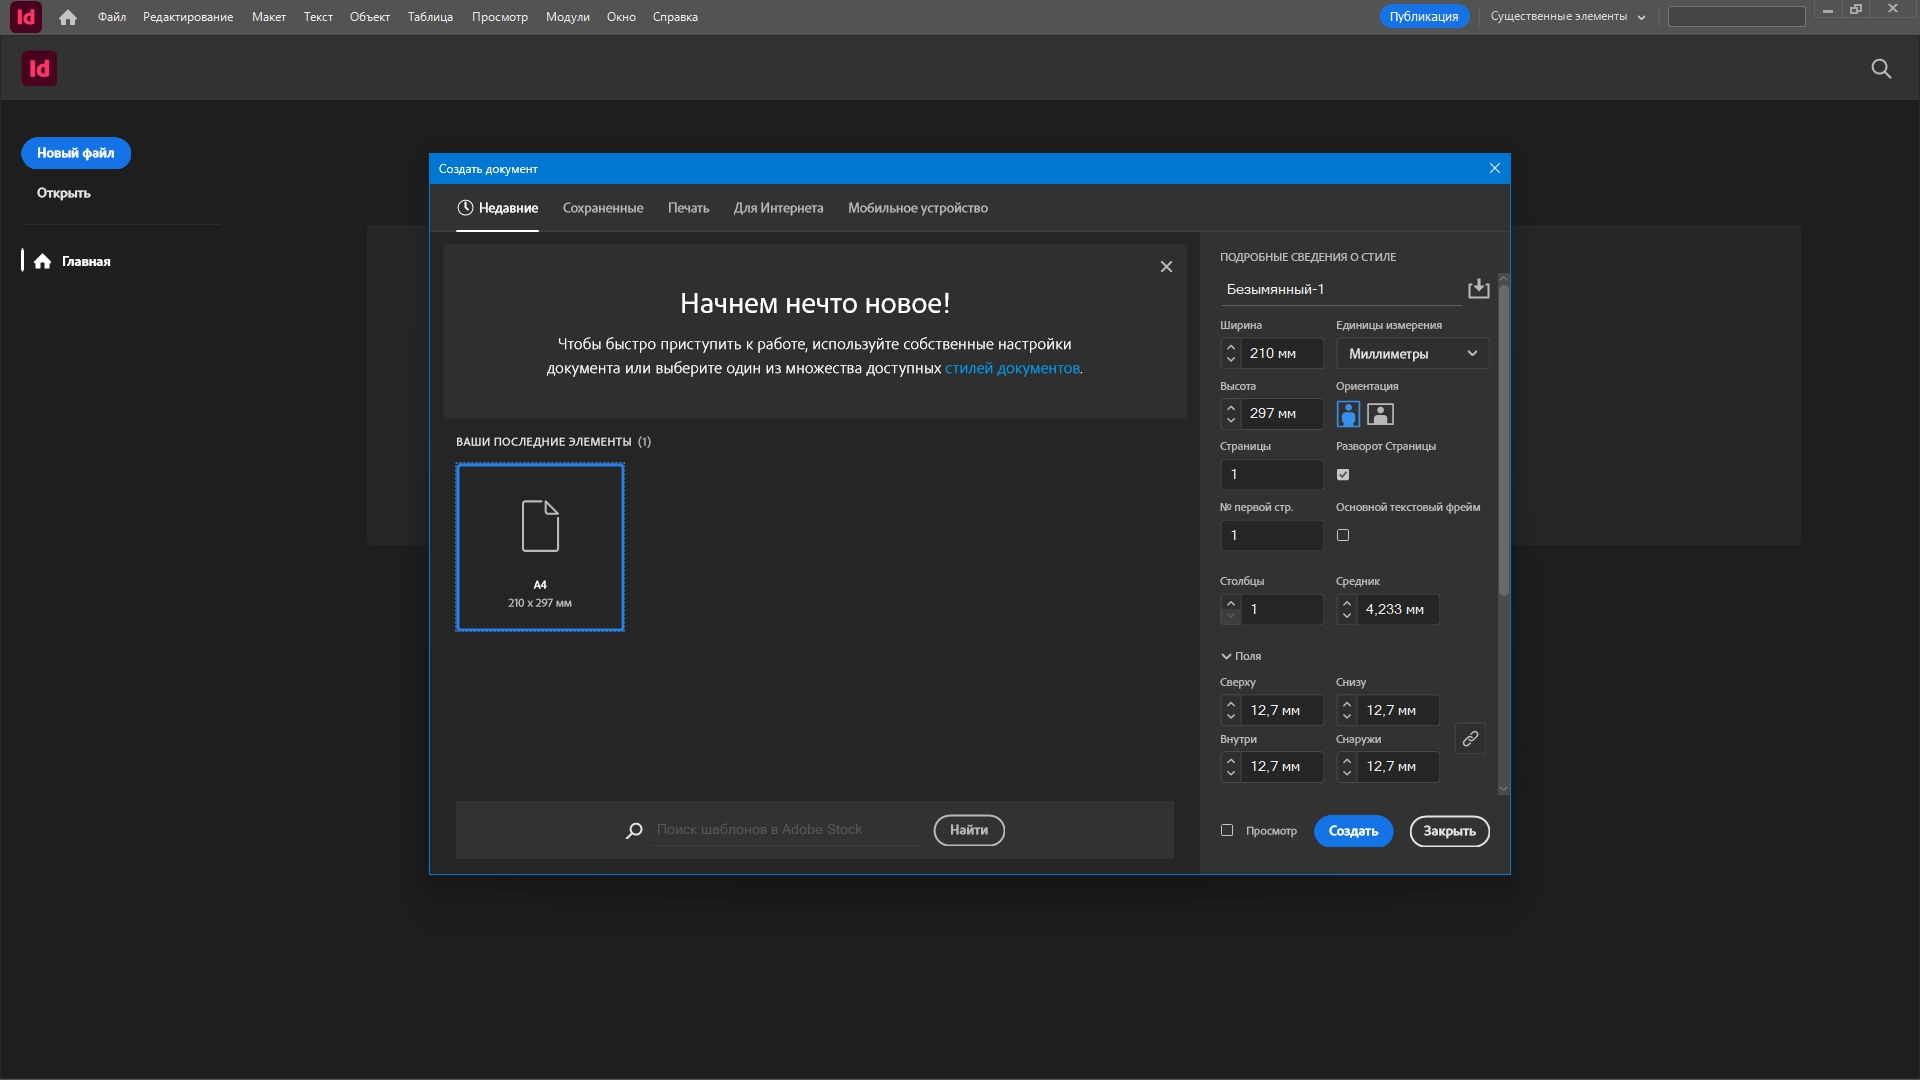The image size is (1920, 1080).
Task: Click the search magnifier icon at top right
Action: (x=1881, y=69)
